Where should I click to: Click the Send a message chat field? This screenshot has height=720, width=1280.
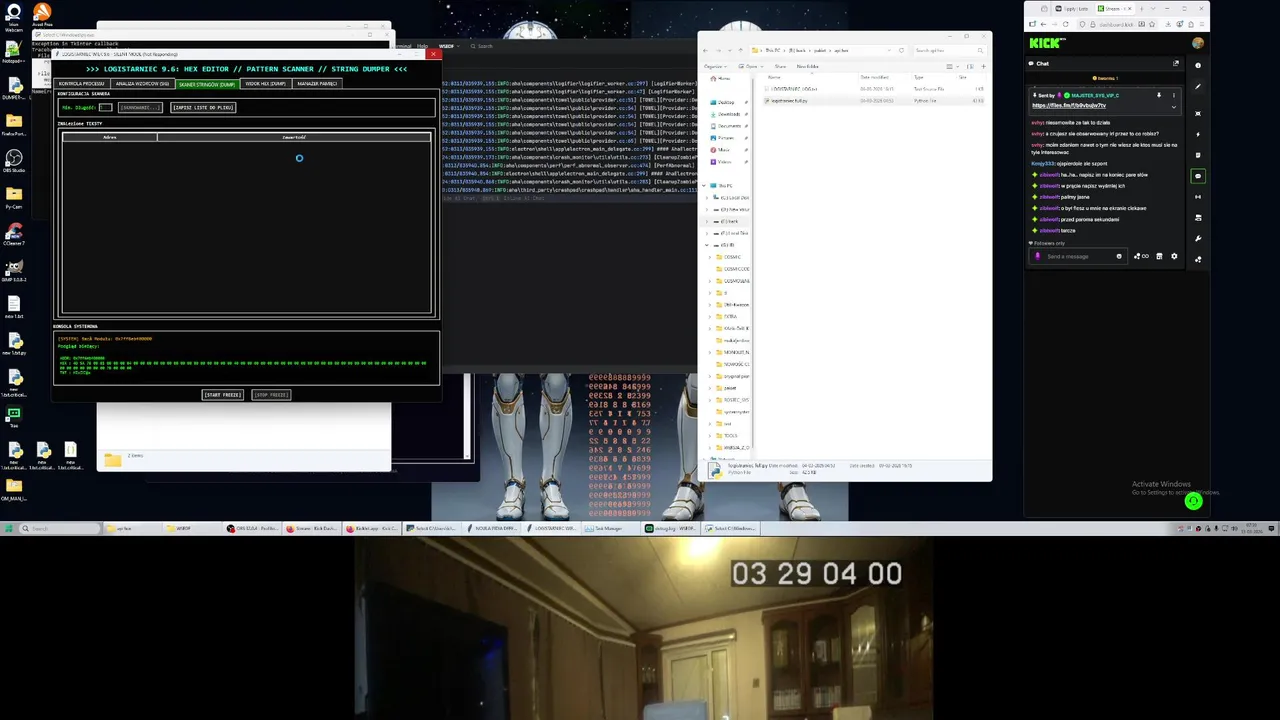pyautogui.click(x=1079, y=256)
